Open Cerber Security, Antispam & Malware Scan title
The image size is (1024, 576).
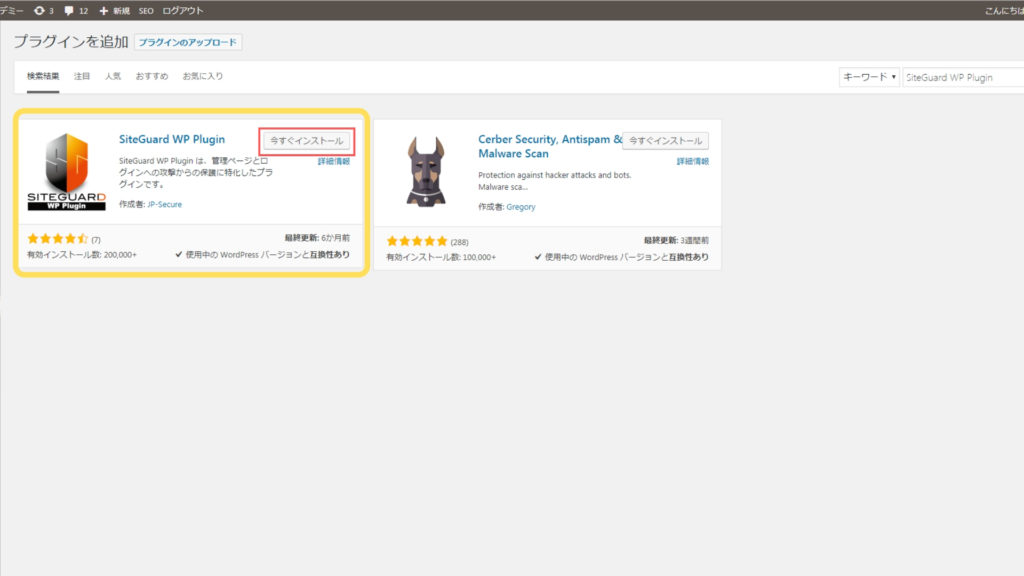[550, 146]
